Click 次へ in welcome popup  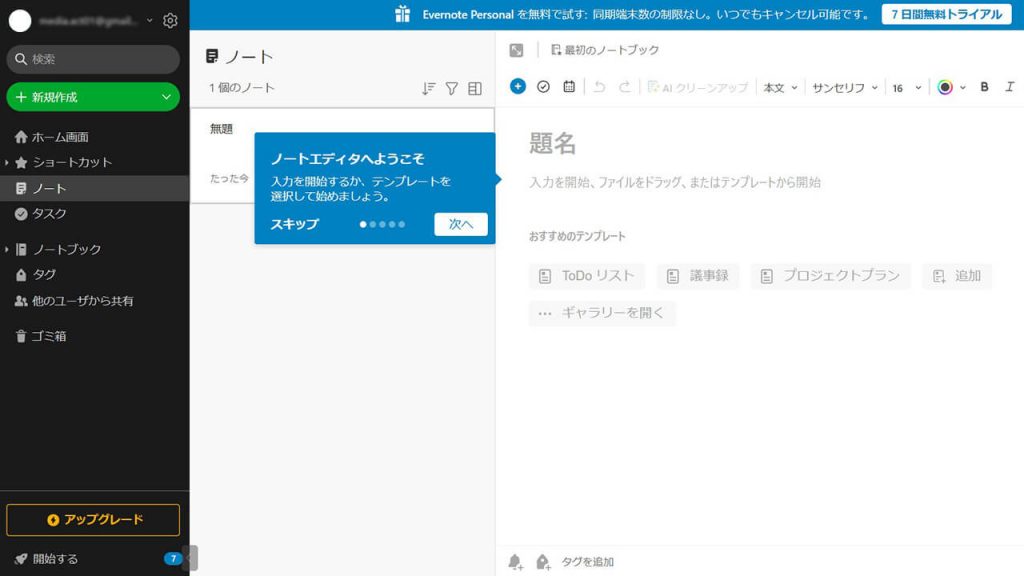point(460,224)
